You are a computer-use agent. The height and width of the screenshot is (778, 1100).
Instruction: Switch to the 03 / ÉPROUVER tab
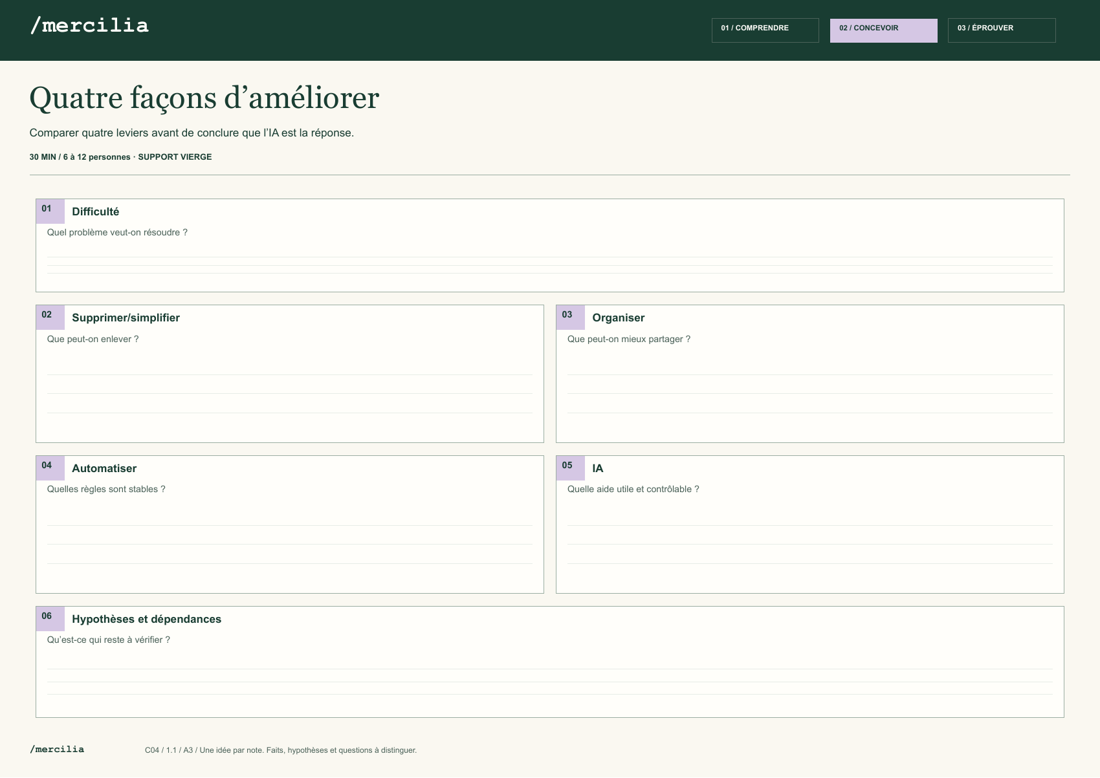coord(1001,30)
